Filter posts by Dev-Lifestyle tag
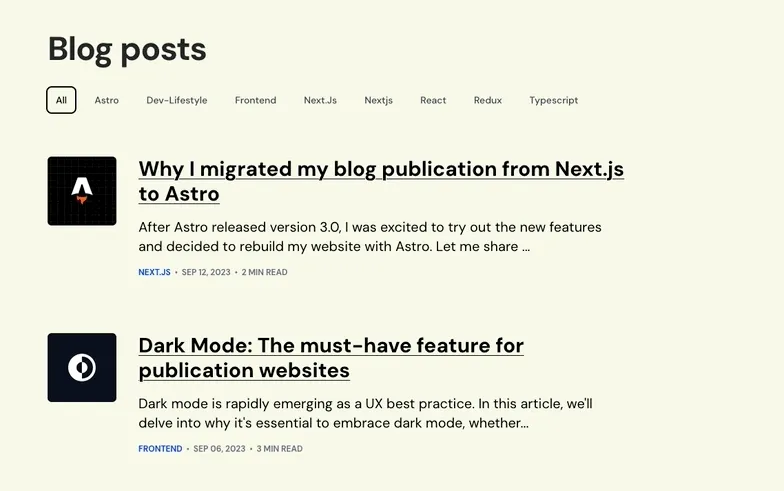Screen dimensions: 784x491 176,100
